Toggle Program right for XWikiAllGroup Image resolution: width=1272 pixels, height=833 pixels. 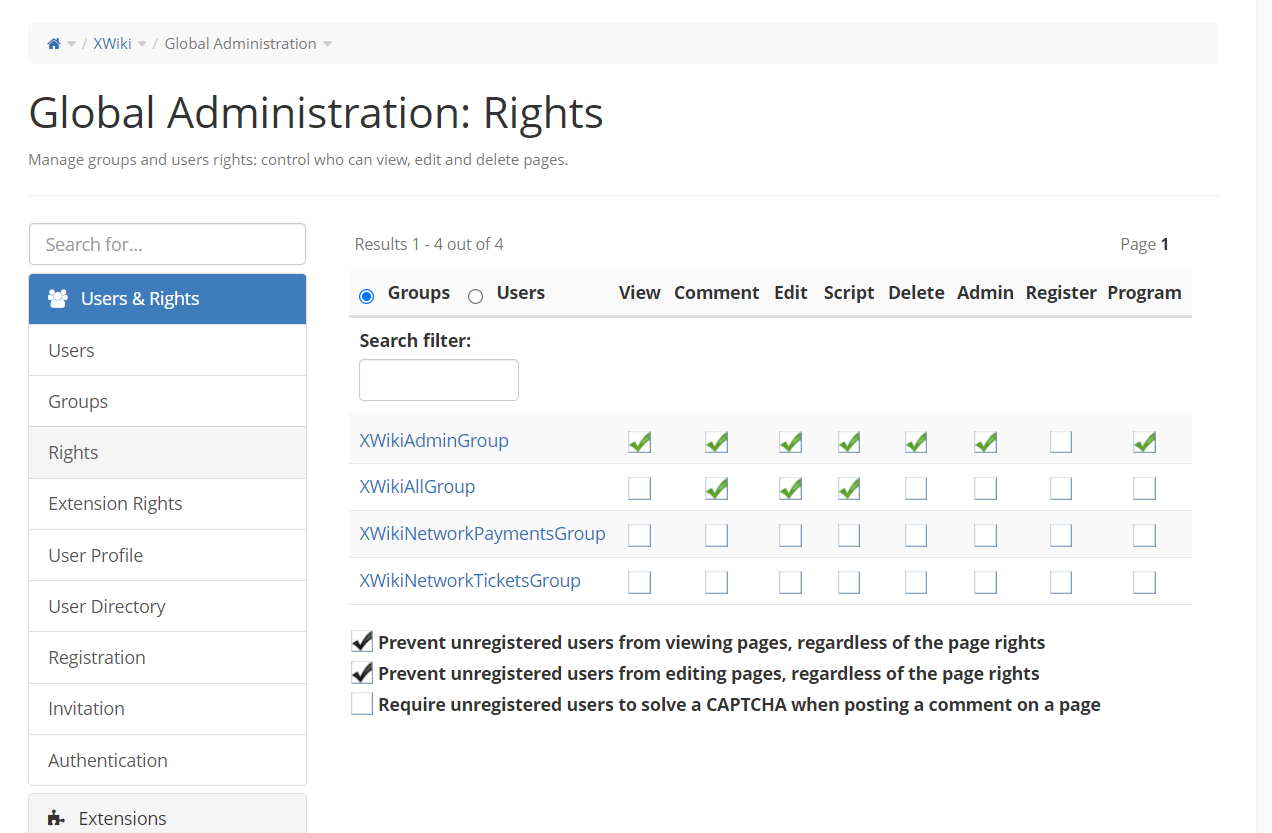(x=1145, y=488)
